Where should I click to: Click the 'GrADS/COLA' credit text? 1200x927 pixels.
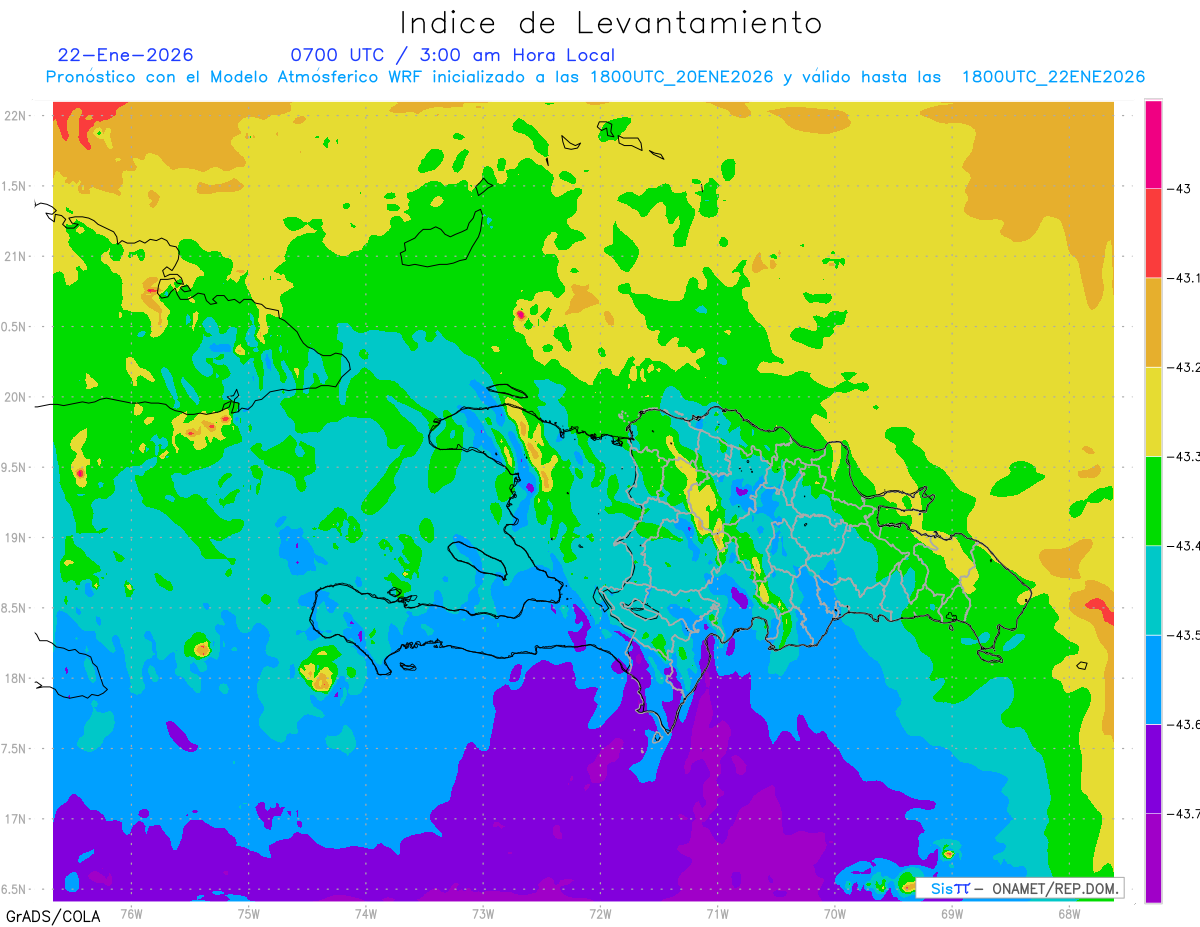pyautogui.click(x=53, y=916)
